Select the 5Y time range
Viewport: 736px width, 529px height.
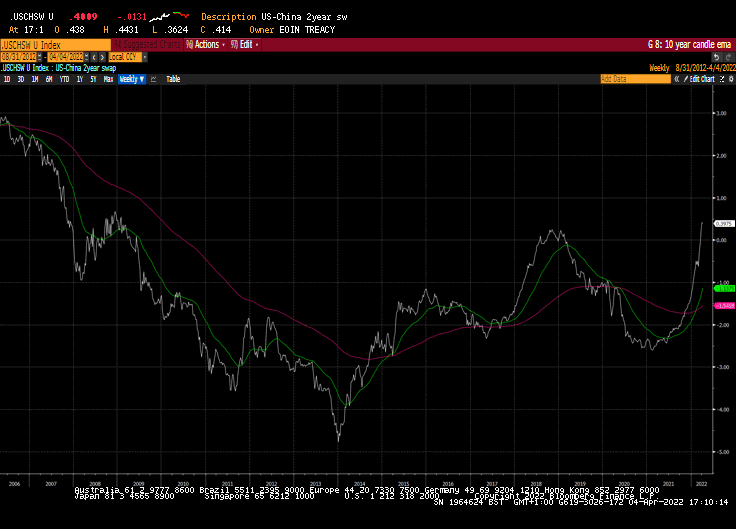[x=93, y=78]
